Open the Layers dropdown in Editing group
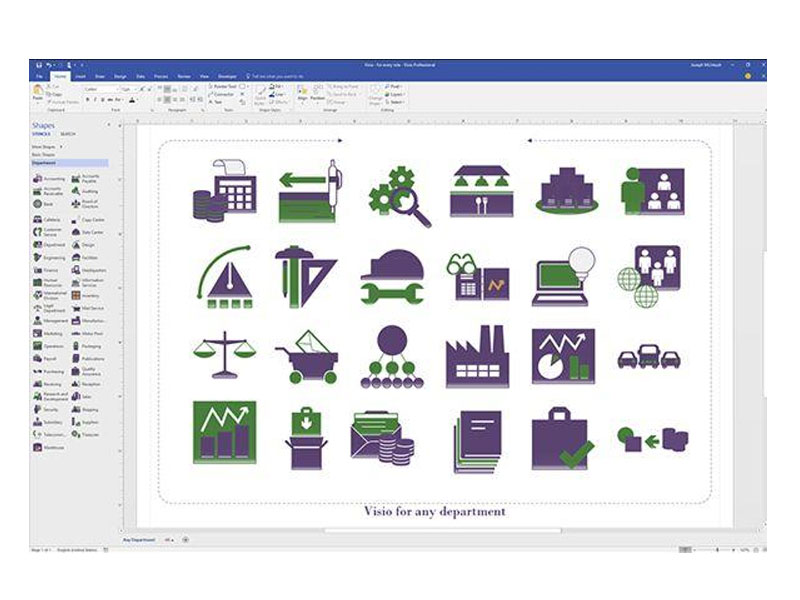Screen dimensions: 800x600 click(x=395, y=94)
